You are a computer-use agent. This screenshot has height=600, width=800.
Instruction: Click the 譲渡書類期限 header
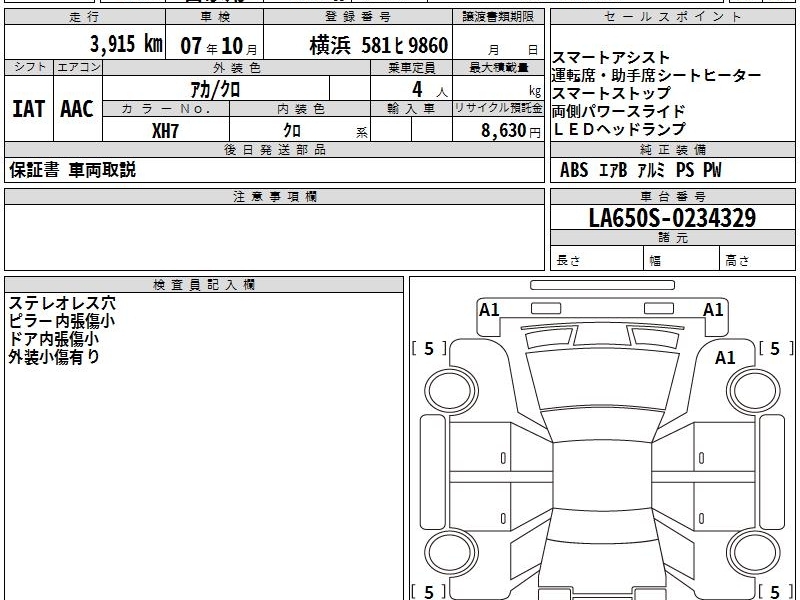click(x=498, y=17)
